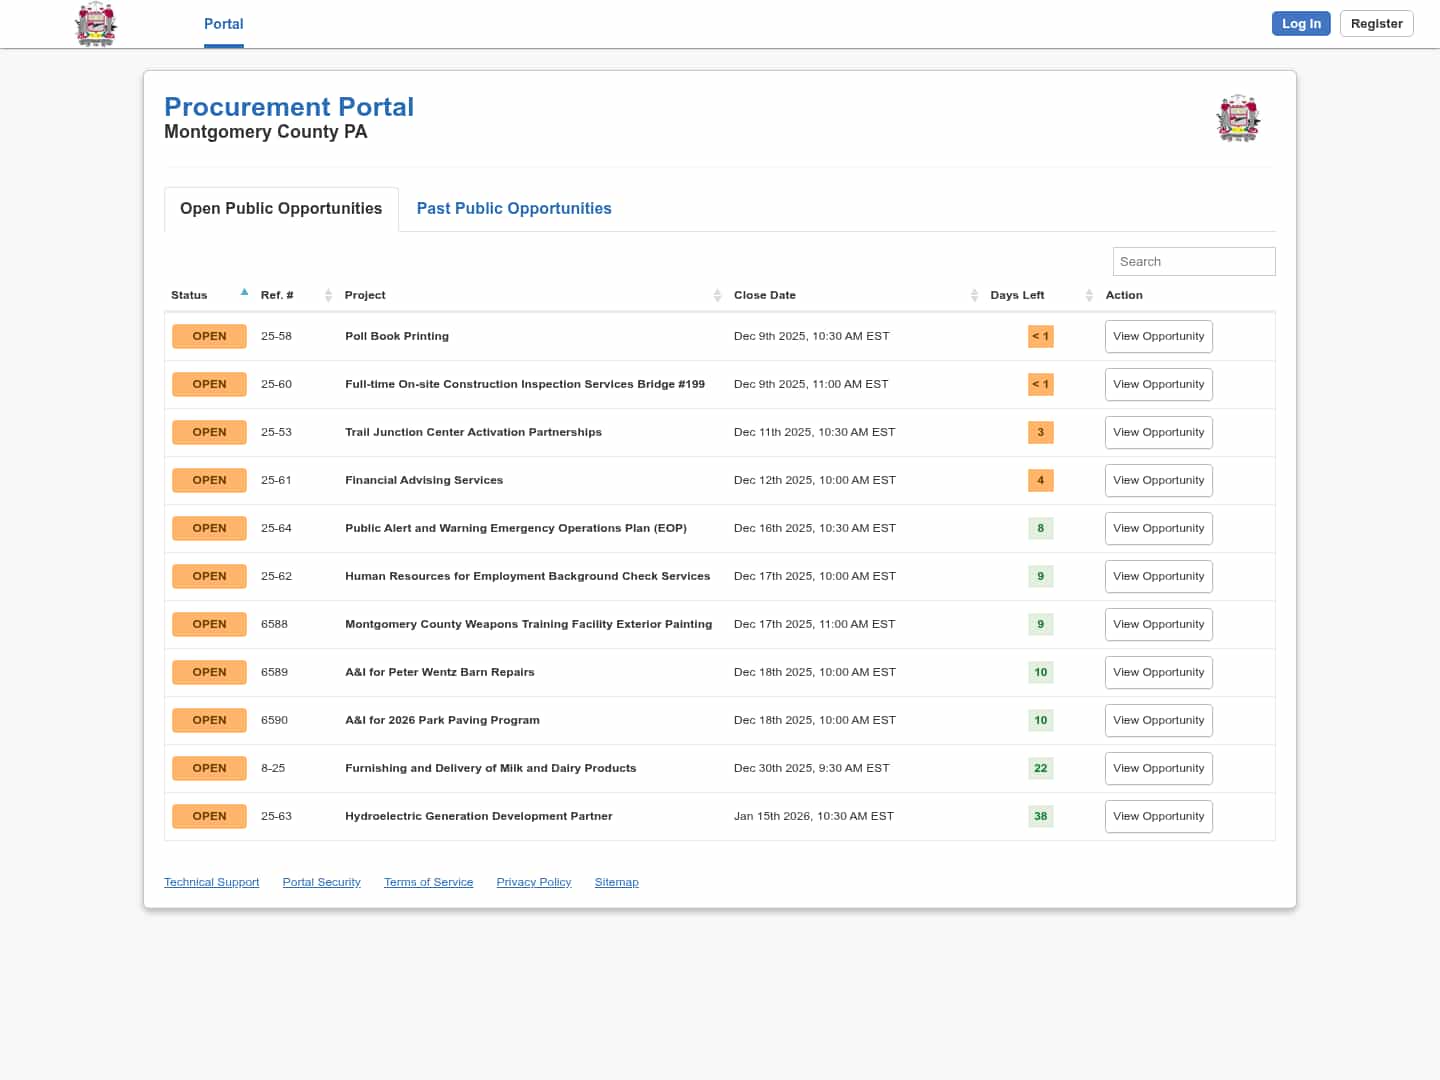View Opportunity for Financial Advising Services

(x=1158, y=480)
